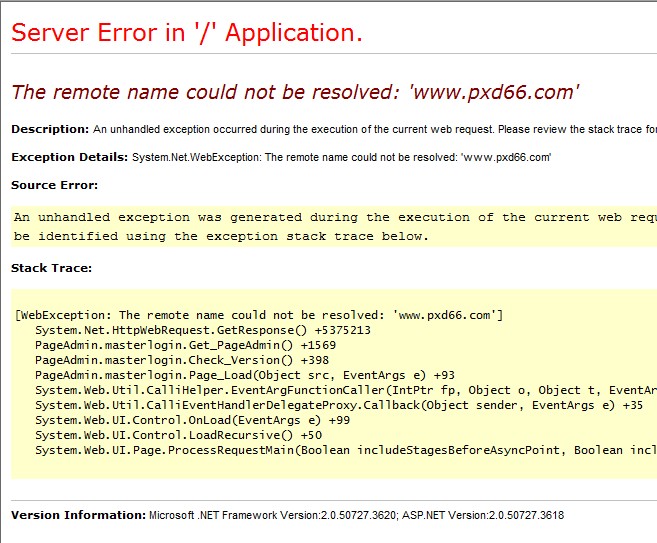Click the 'be identified using the exception stack trace' line
The width and height of the screenshot is (657, 543).
click(x=220, y=236)
